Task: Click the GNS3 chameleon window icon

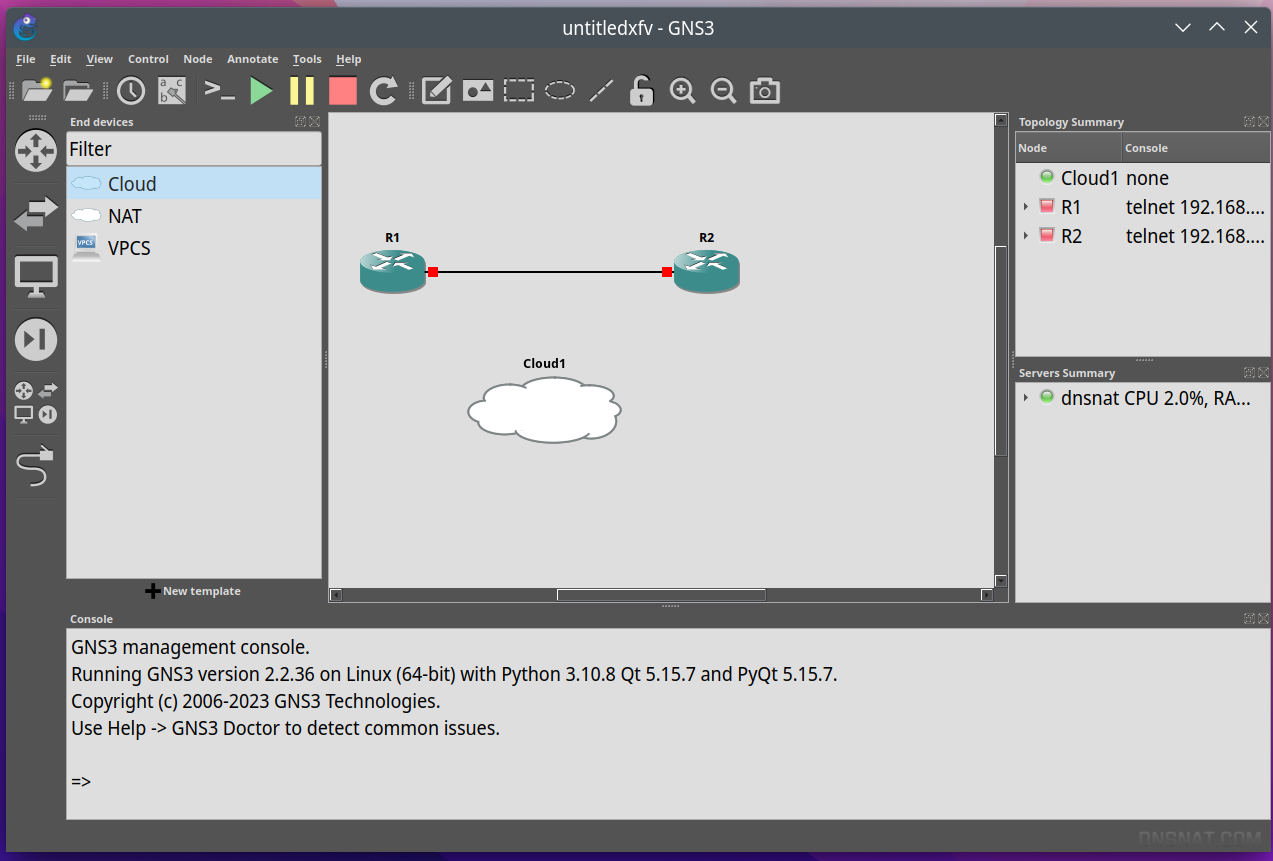Action: click(x=26, y=28)
